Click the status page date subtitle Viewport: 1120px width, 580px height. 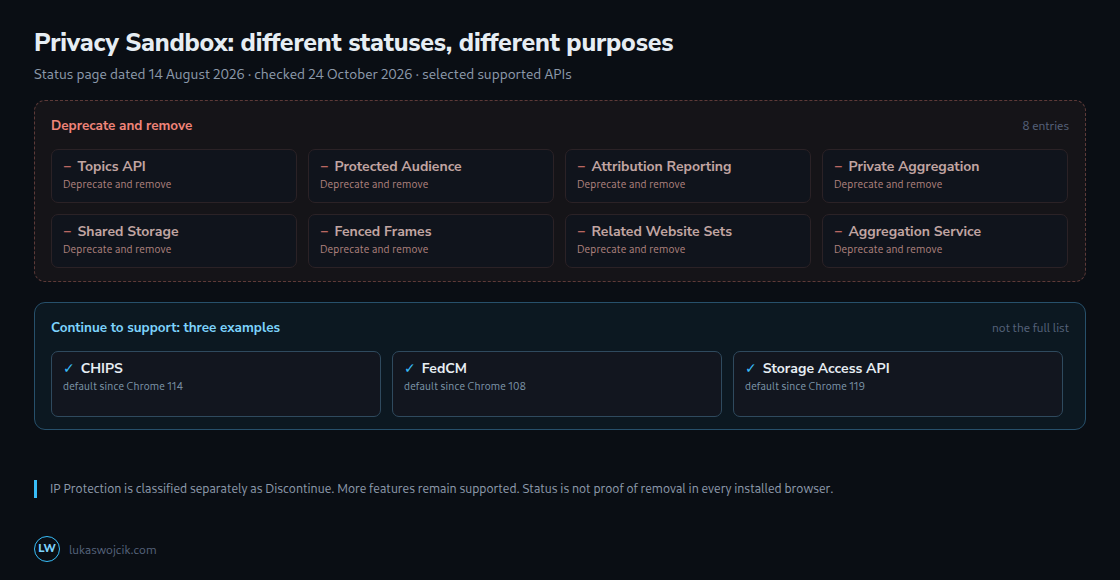point(303,74)
